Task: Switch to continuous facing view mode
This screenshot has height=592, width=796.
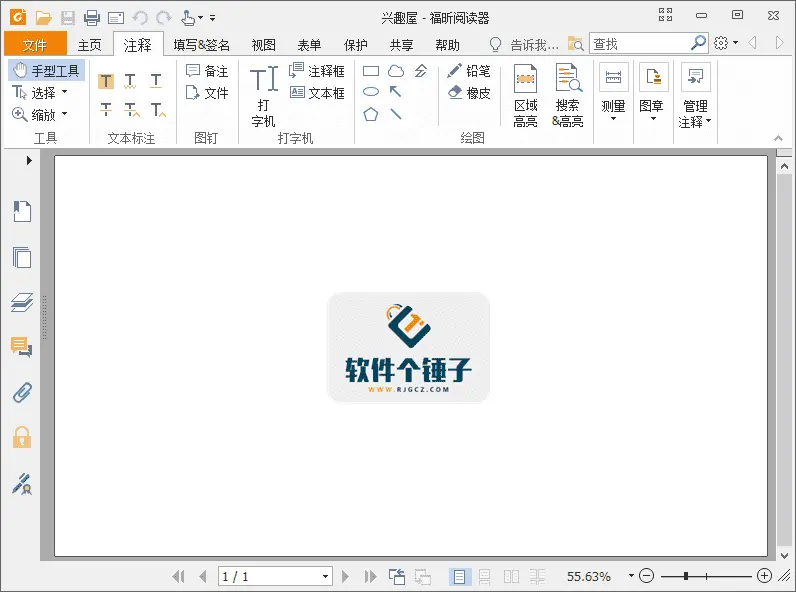Action: (538, 577)
